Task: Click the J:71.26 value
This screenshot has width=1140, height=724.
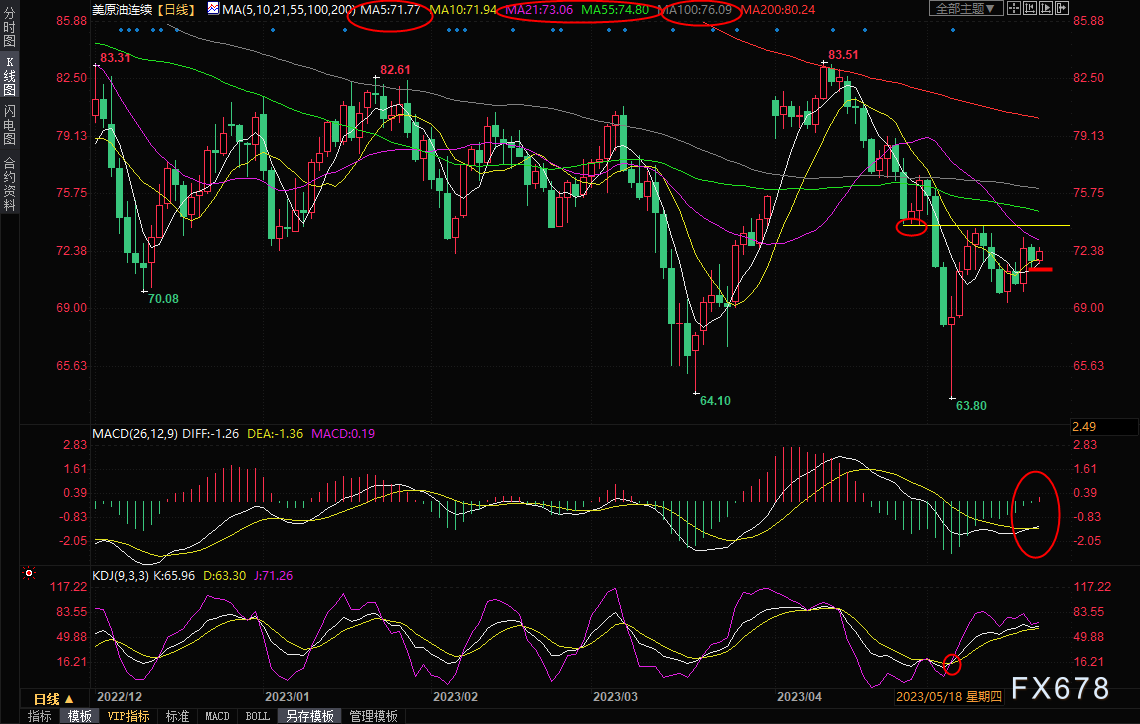Action: (x=273, y=575)
